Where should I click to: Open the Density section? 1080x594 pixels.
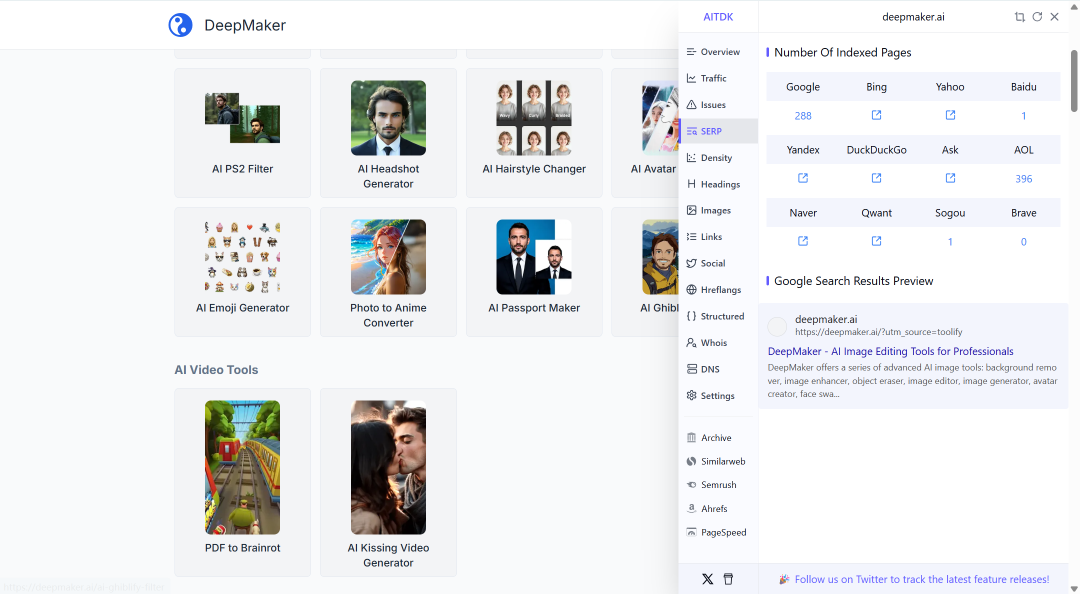tap(718, 158)
